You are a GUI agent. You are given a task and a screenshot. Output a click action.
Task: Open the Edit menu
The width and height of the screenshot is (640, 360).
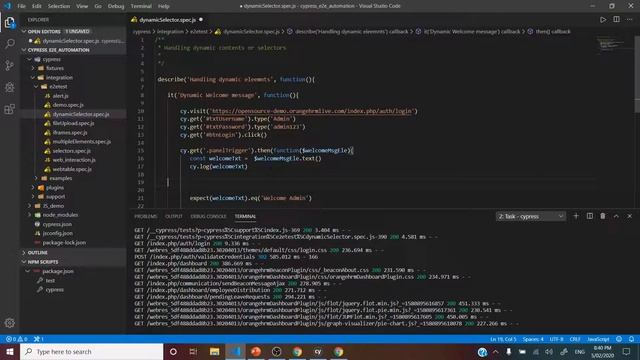point(37,6)
